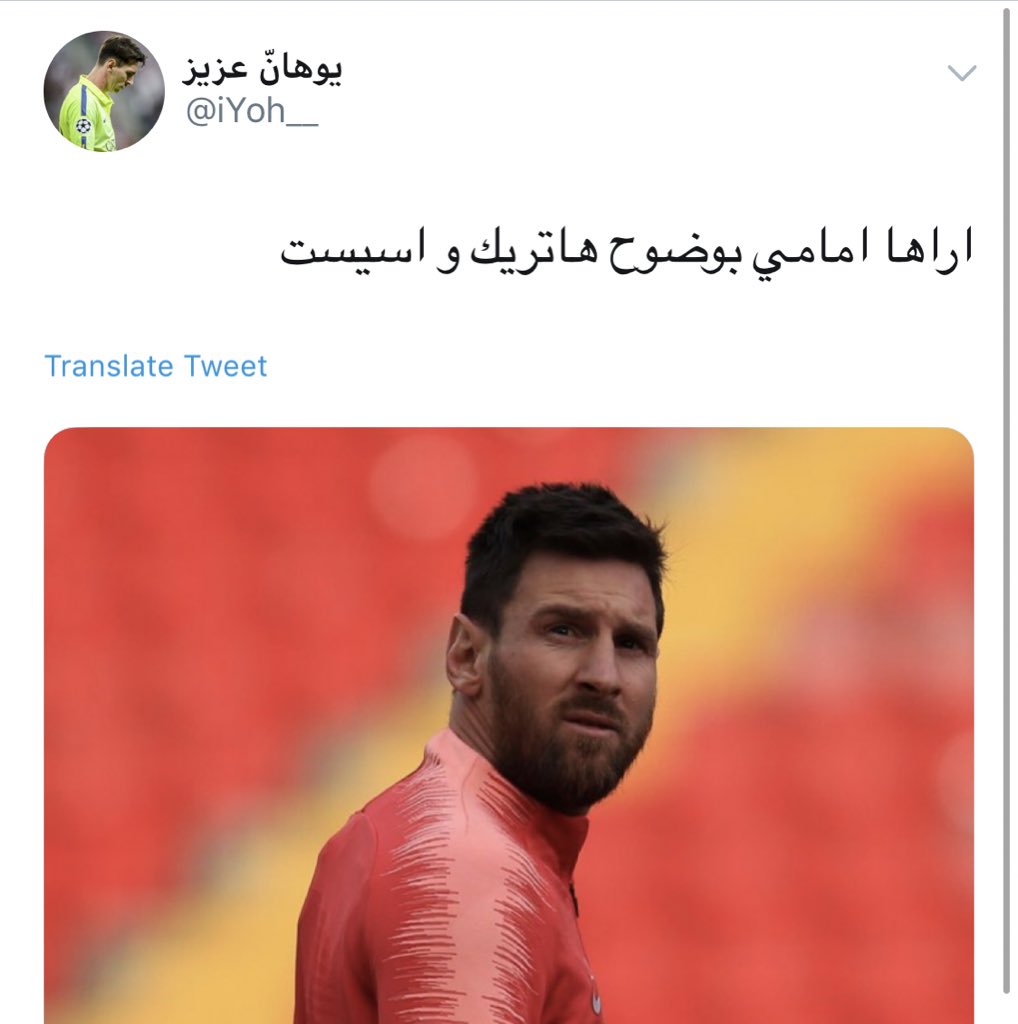
Task: Click the pink training jacket in photo
Action: (444, 901)
